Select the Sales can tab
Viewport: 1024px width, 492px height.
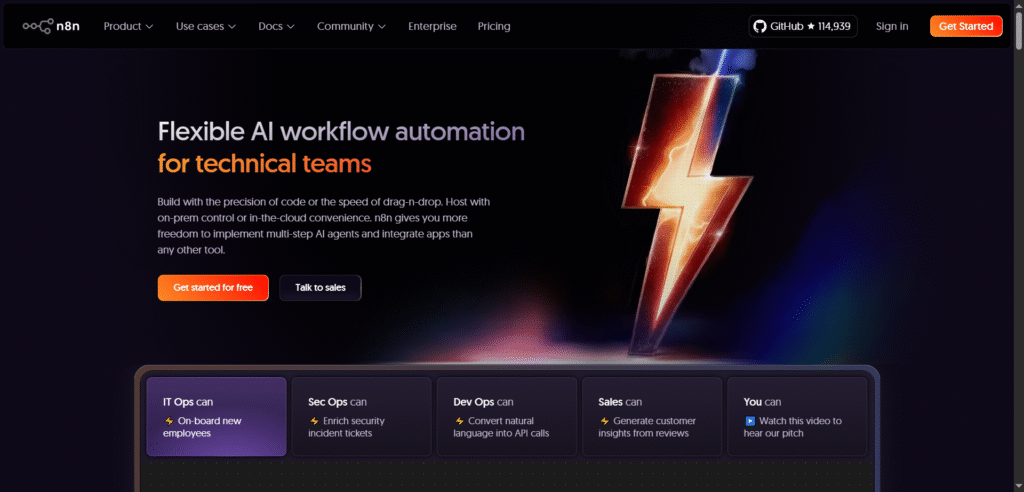pos(652,416)
